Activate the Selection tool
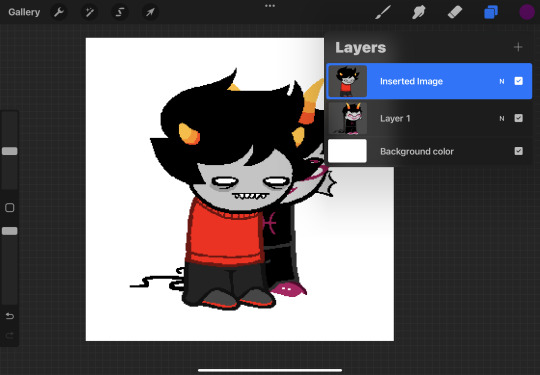 point(120,13)
